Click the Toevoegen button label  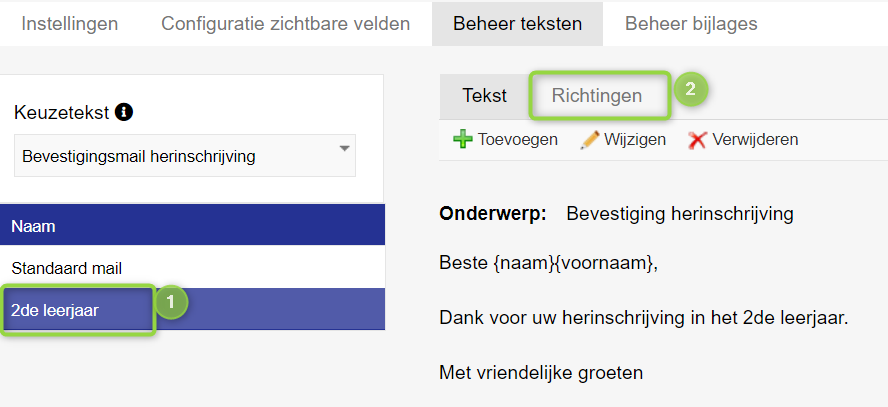tap(518, 139)
